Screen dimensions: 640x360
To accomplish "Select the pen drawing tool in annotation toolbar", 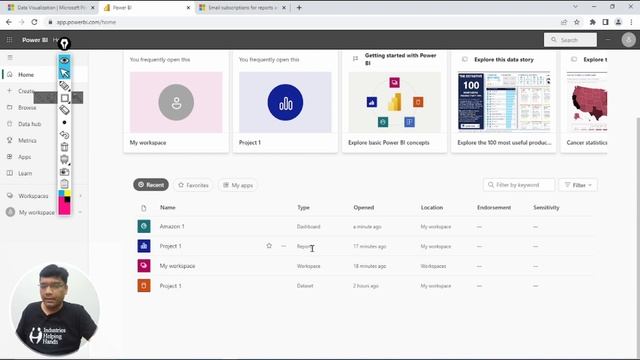I will click(x=64, y=86).
